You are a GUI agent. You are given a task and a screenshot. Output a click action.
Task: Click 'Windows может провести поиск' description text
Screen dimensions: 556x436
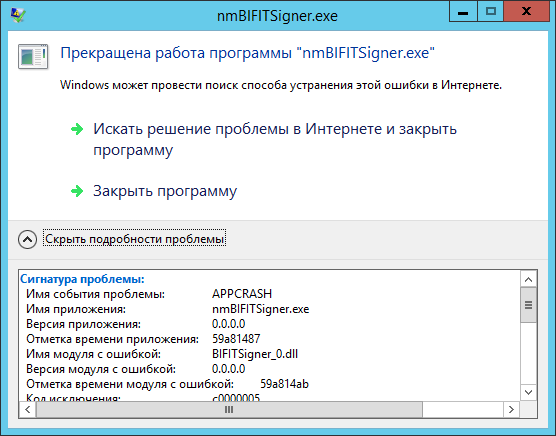point(281,85)
